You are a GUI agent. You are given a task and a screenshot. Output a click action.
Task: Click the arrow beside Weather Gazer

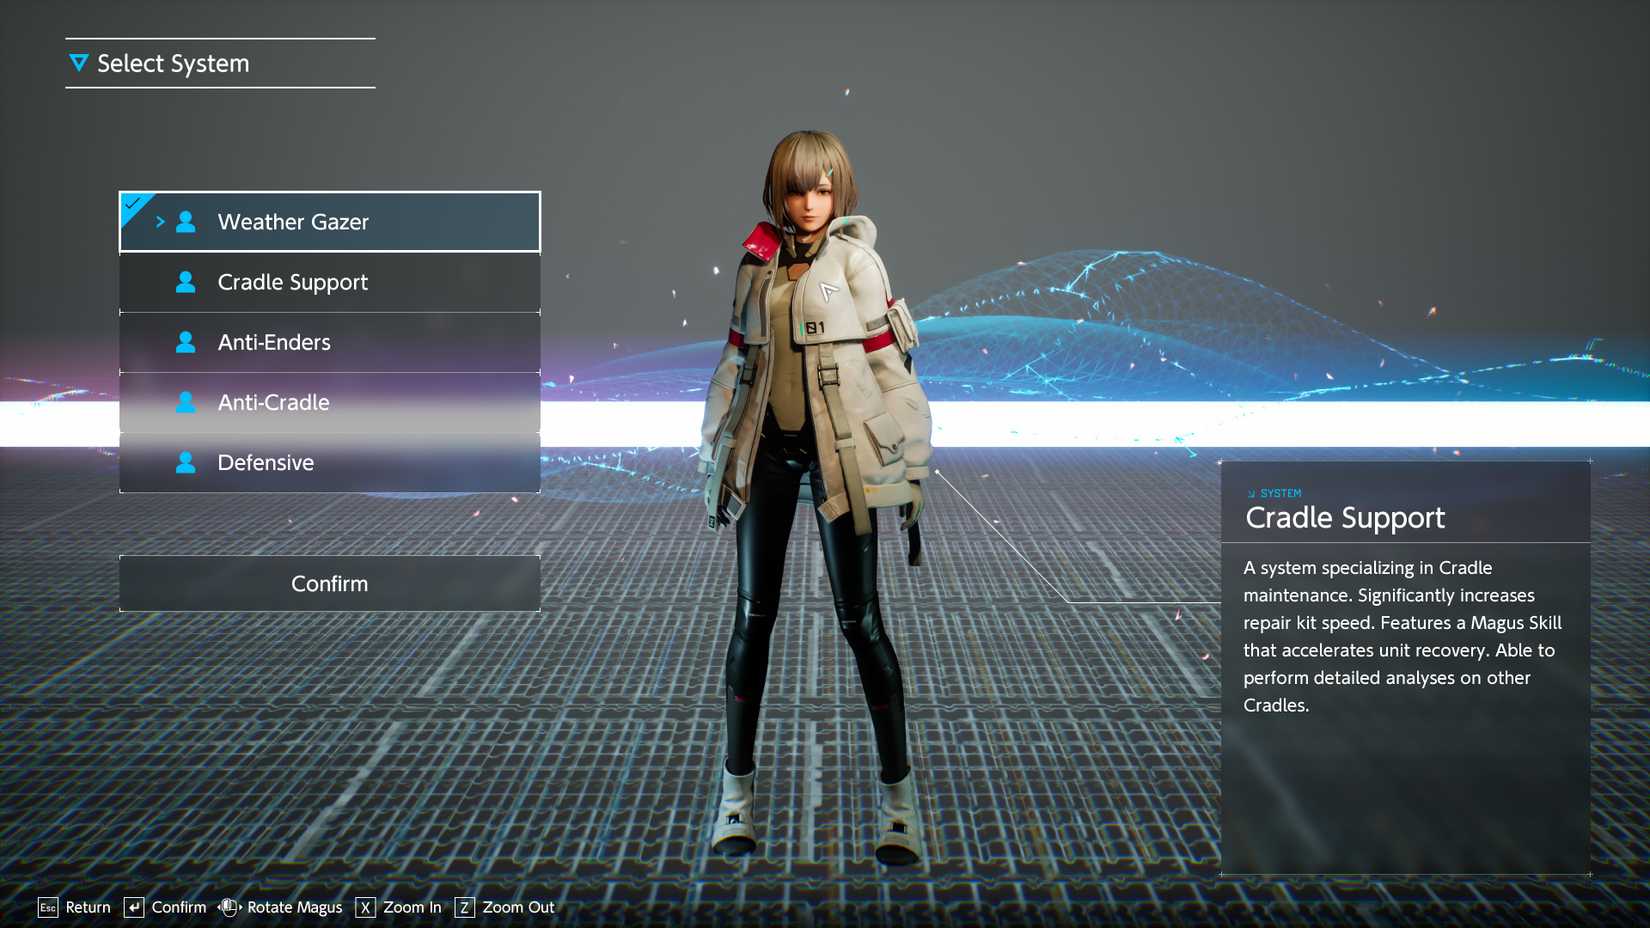160,222
